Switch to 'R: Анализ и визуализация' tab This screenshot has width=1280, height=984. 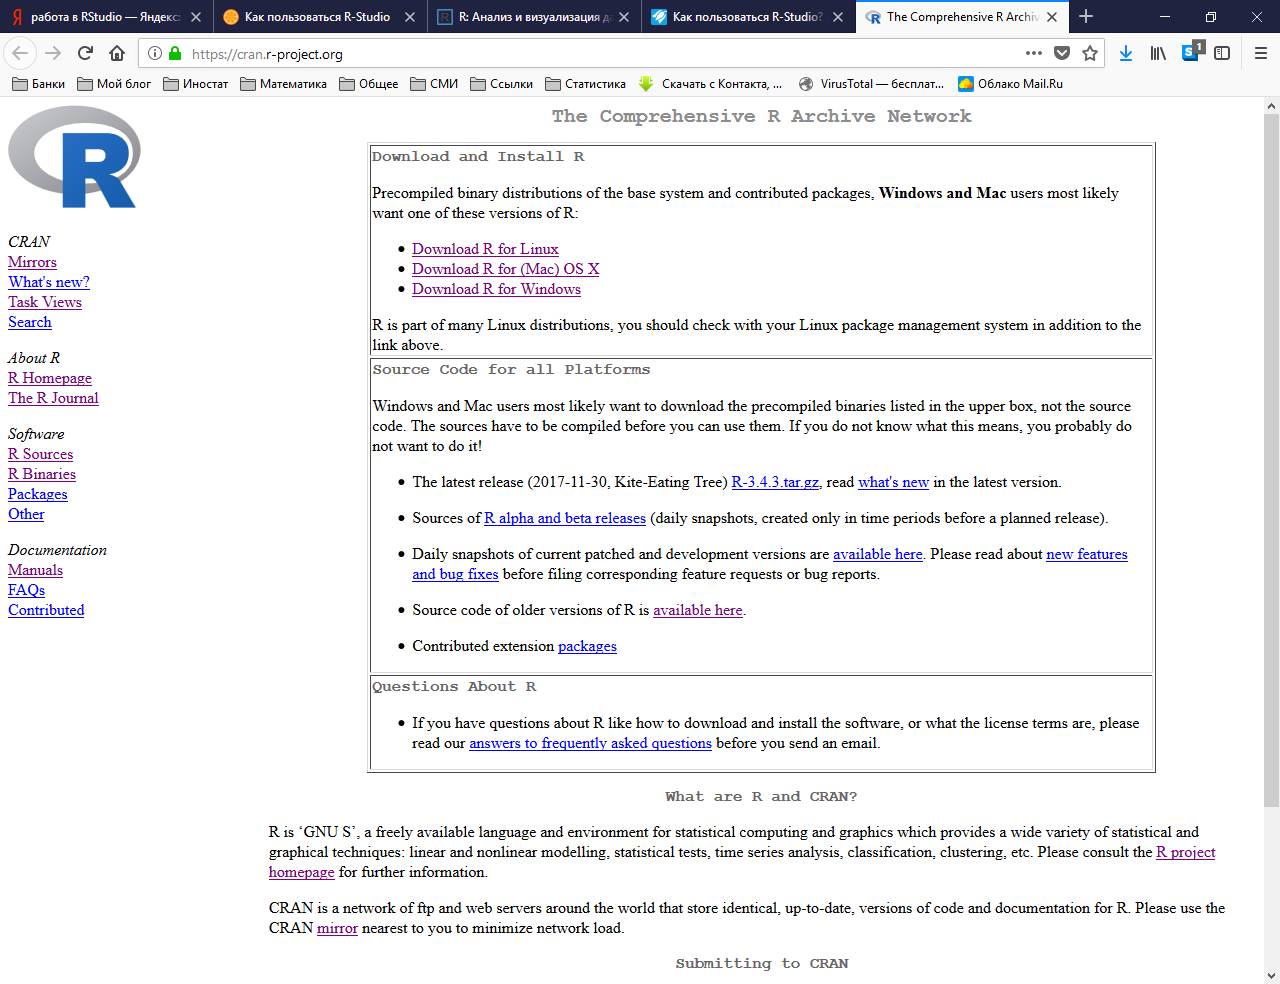534,17
